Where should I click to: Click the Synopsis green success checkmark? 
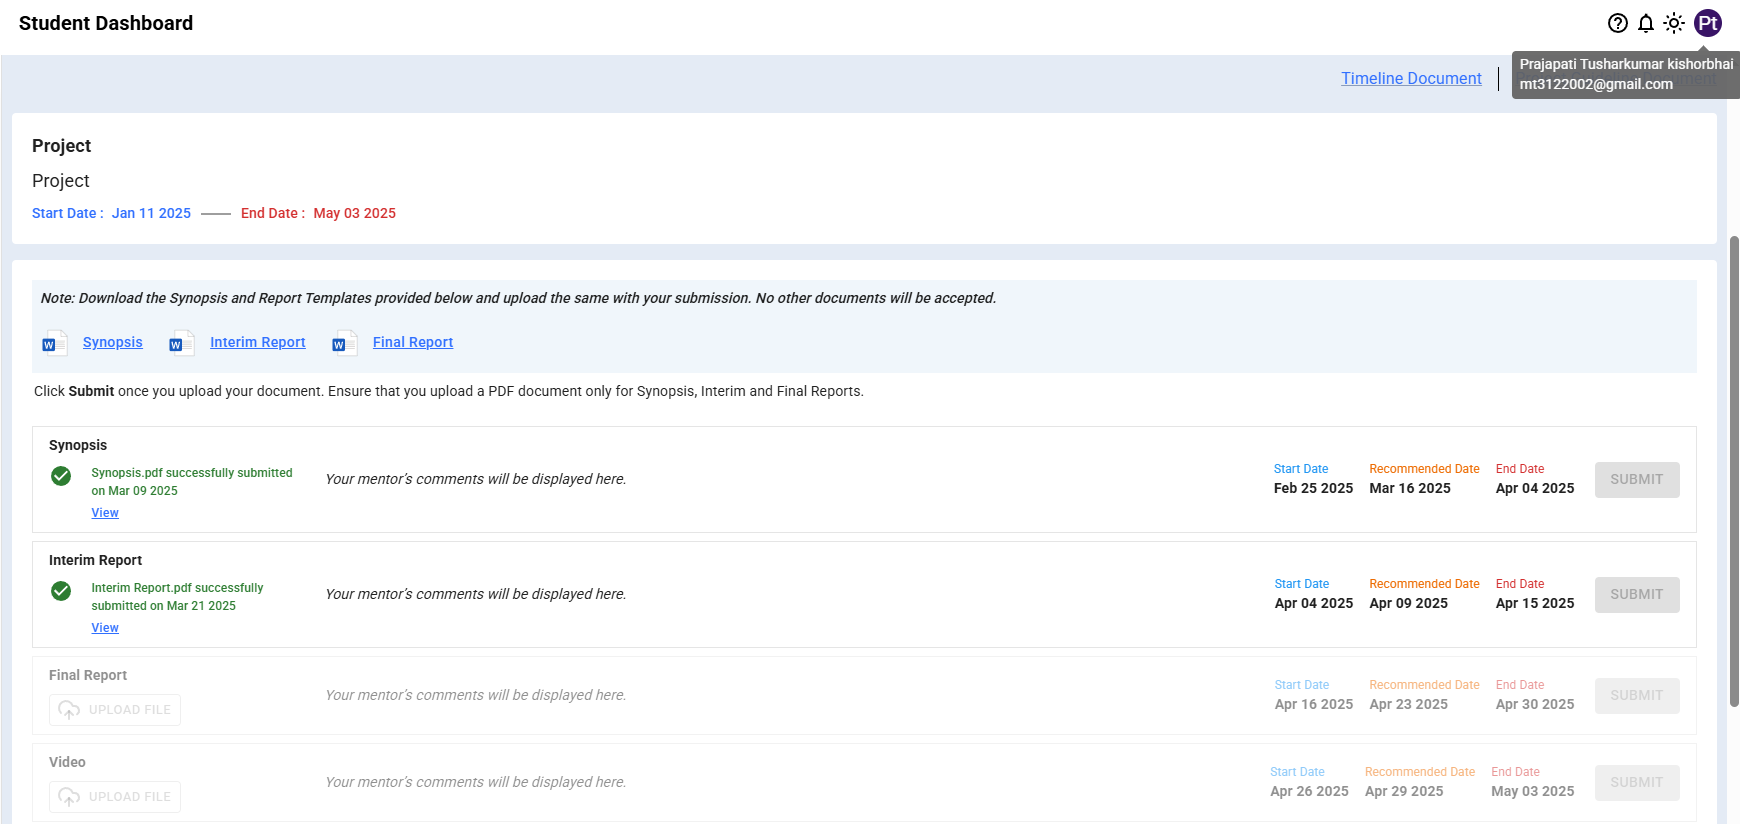click(61, 476)
